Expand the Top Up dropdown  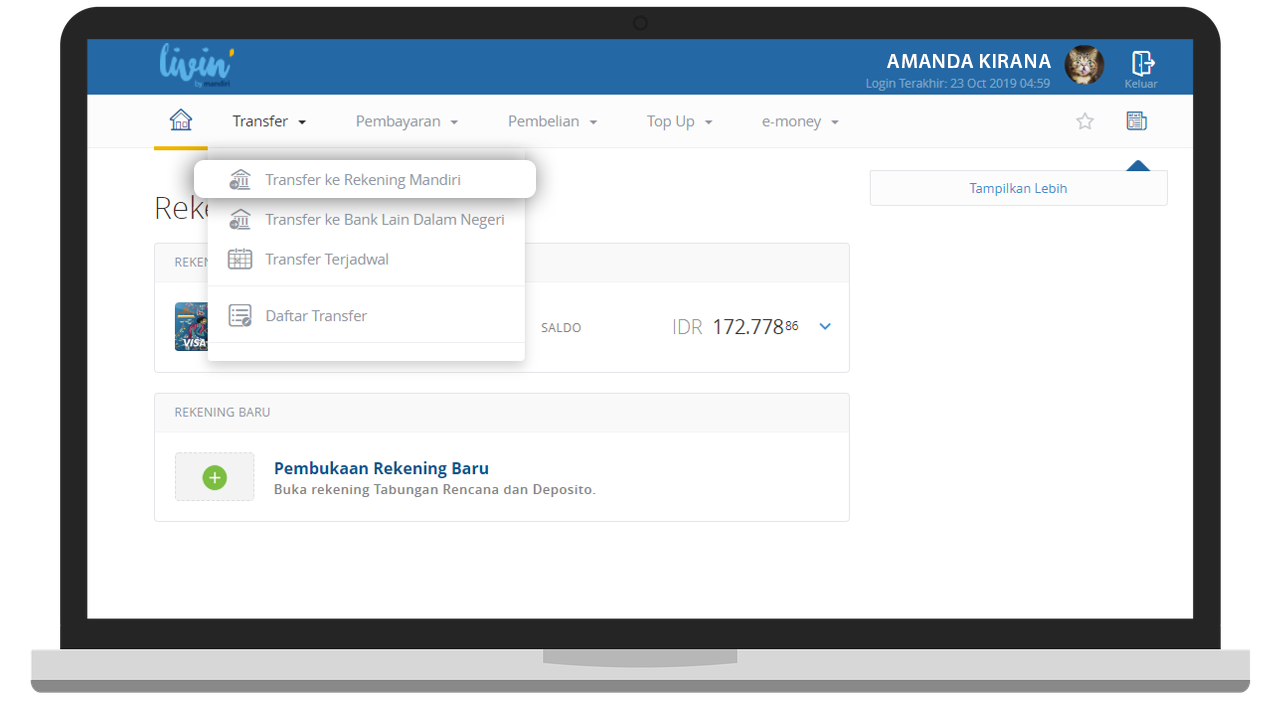point(679,121)
